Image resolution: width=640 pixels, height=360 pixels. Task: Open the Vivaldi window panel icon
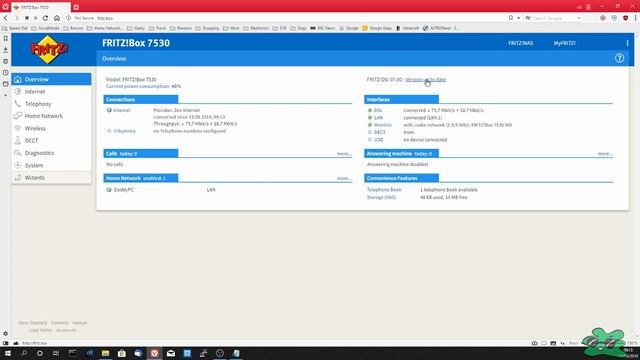click(5, 84)
